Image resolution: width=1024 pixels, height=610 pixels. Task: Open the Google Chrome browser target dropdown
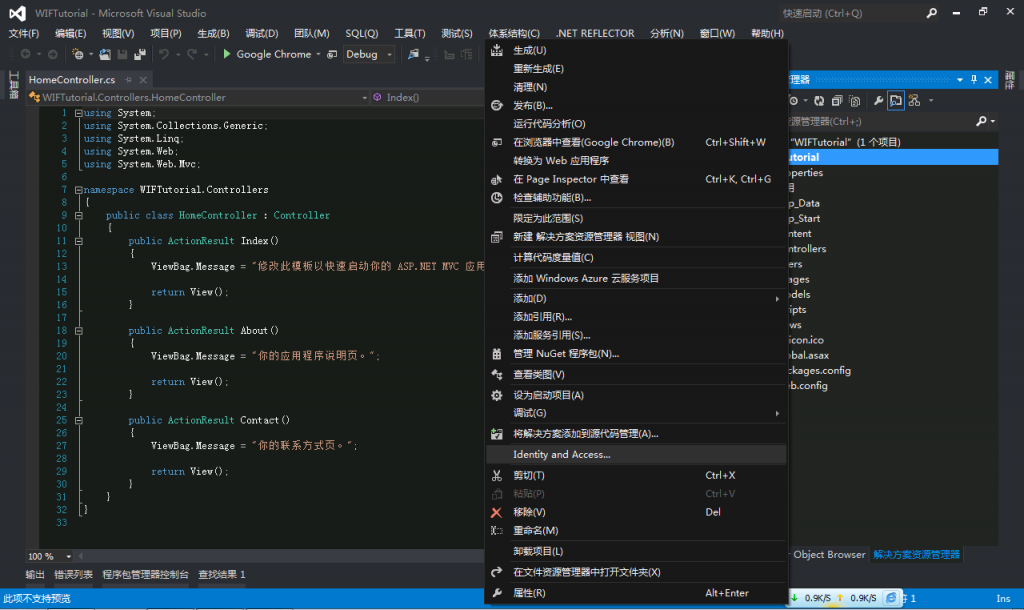click(318, 55)
